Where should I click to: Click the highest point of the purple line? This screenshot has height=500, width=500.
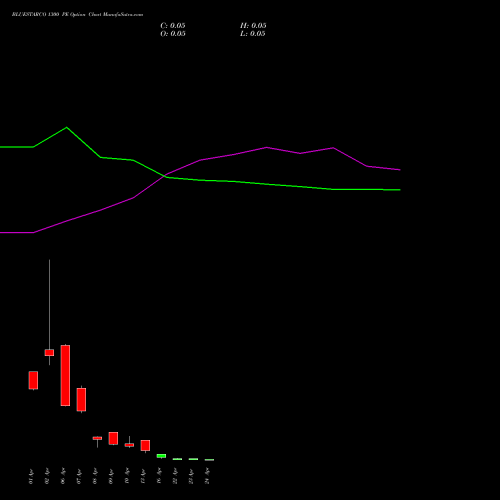(x=267, y=147)
